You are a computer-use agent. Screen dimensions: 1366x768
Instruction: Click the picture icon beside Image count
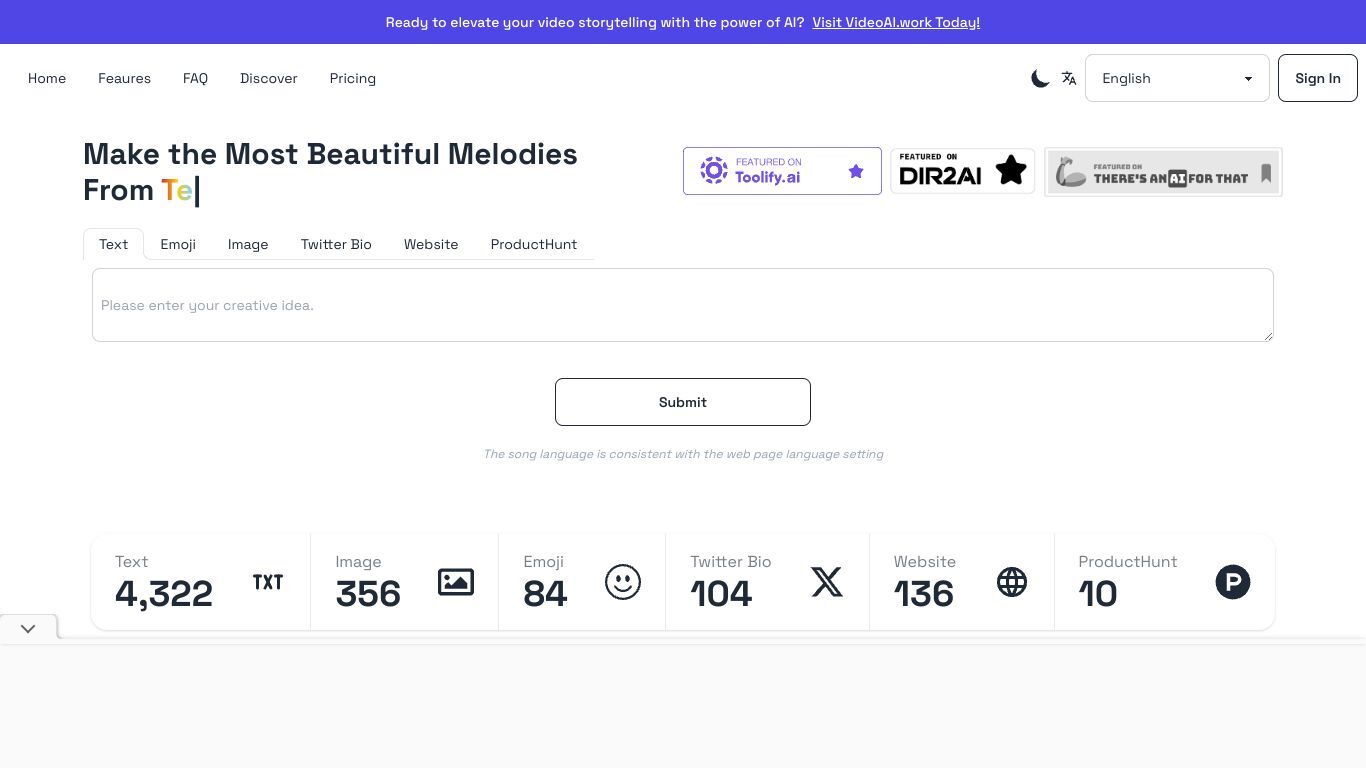click(x=456, y=582)
